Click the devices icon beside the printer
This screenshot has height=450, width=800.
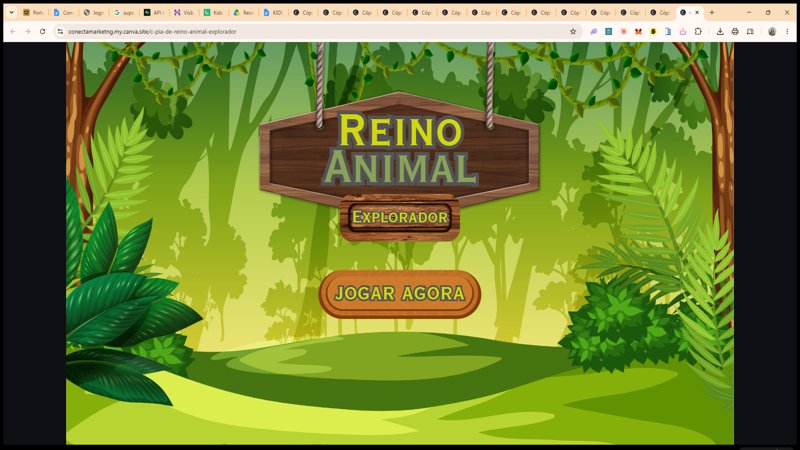750,32
